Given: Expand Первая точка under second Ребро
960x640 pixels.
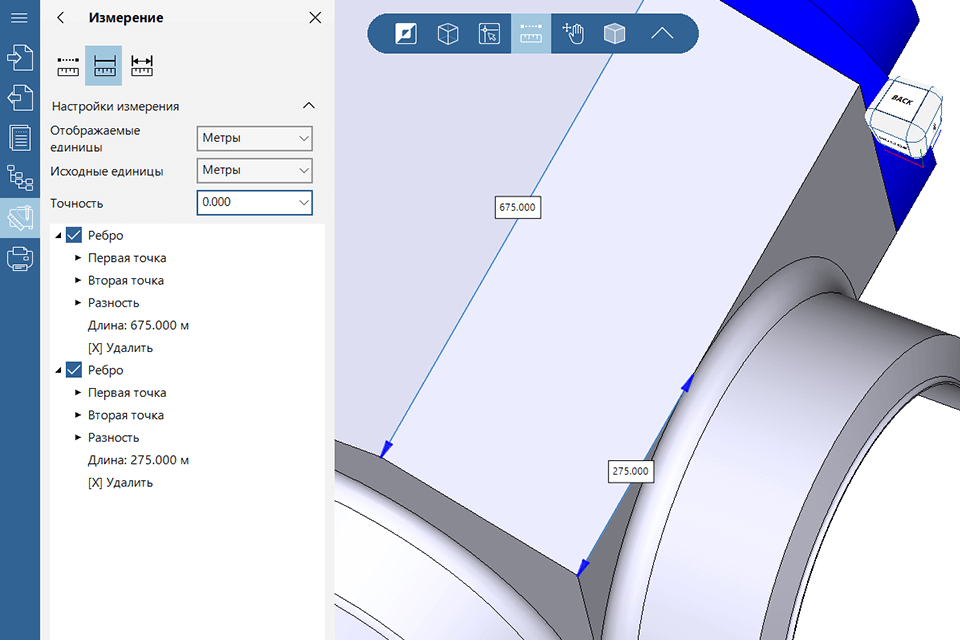Looking at the screenshot, I should (78, 393).
